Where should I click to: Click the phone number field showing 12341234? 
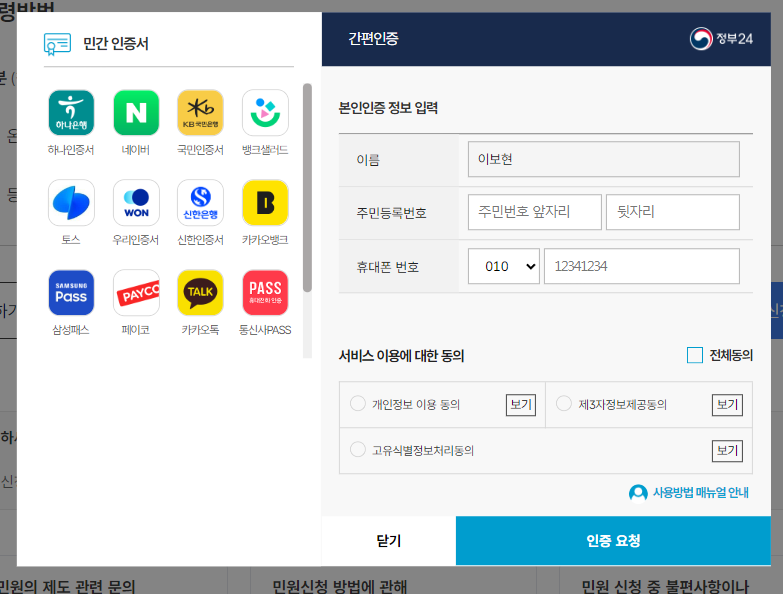[x=642, y=266]
